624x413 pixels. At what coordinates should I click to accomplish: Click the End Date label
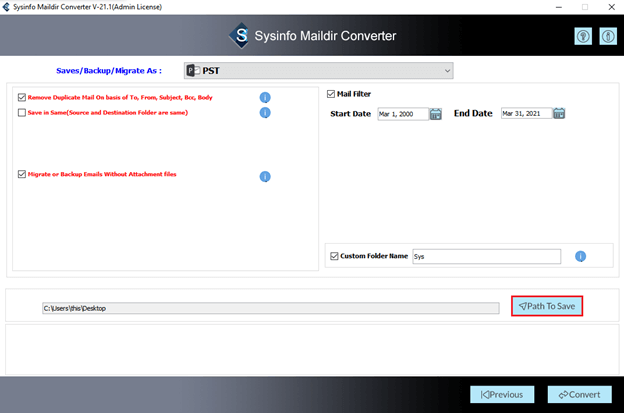[x=473, y=113]
